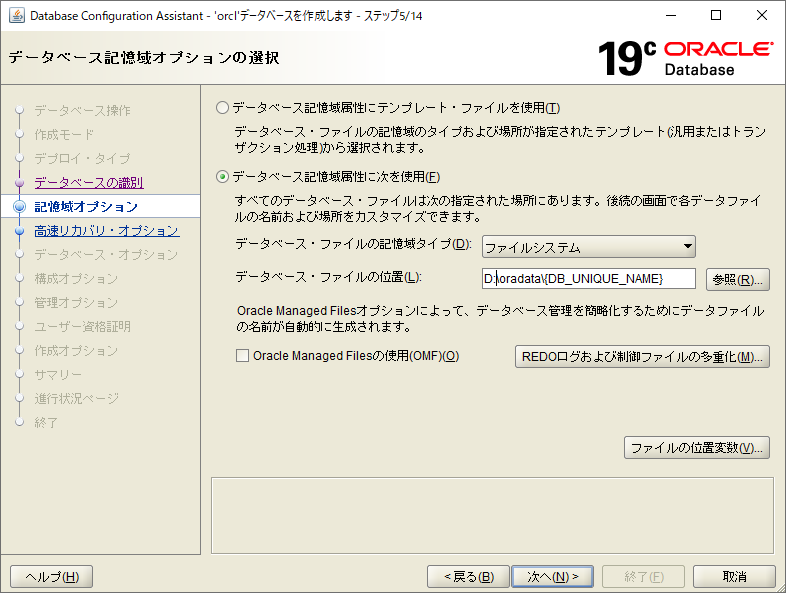Open storage type dropdown showing ファイルシステム
The width and height of the screenshot is (786, 593).
tap(588, 247)
